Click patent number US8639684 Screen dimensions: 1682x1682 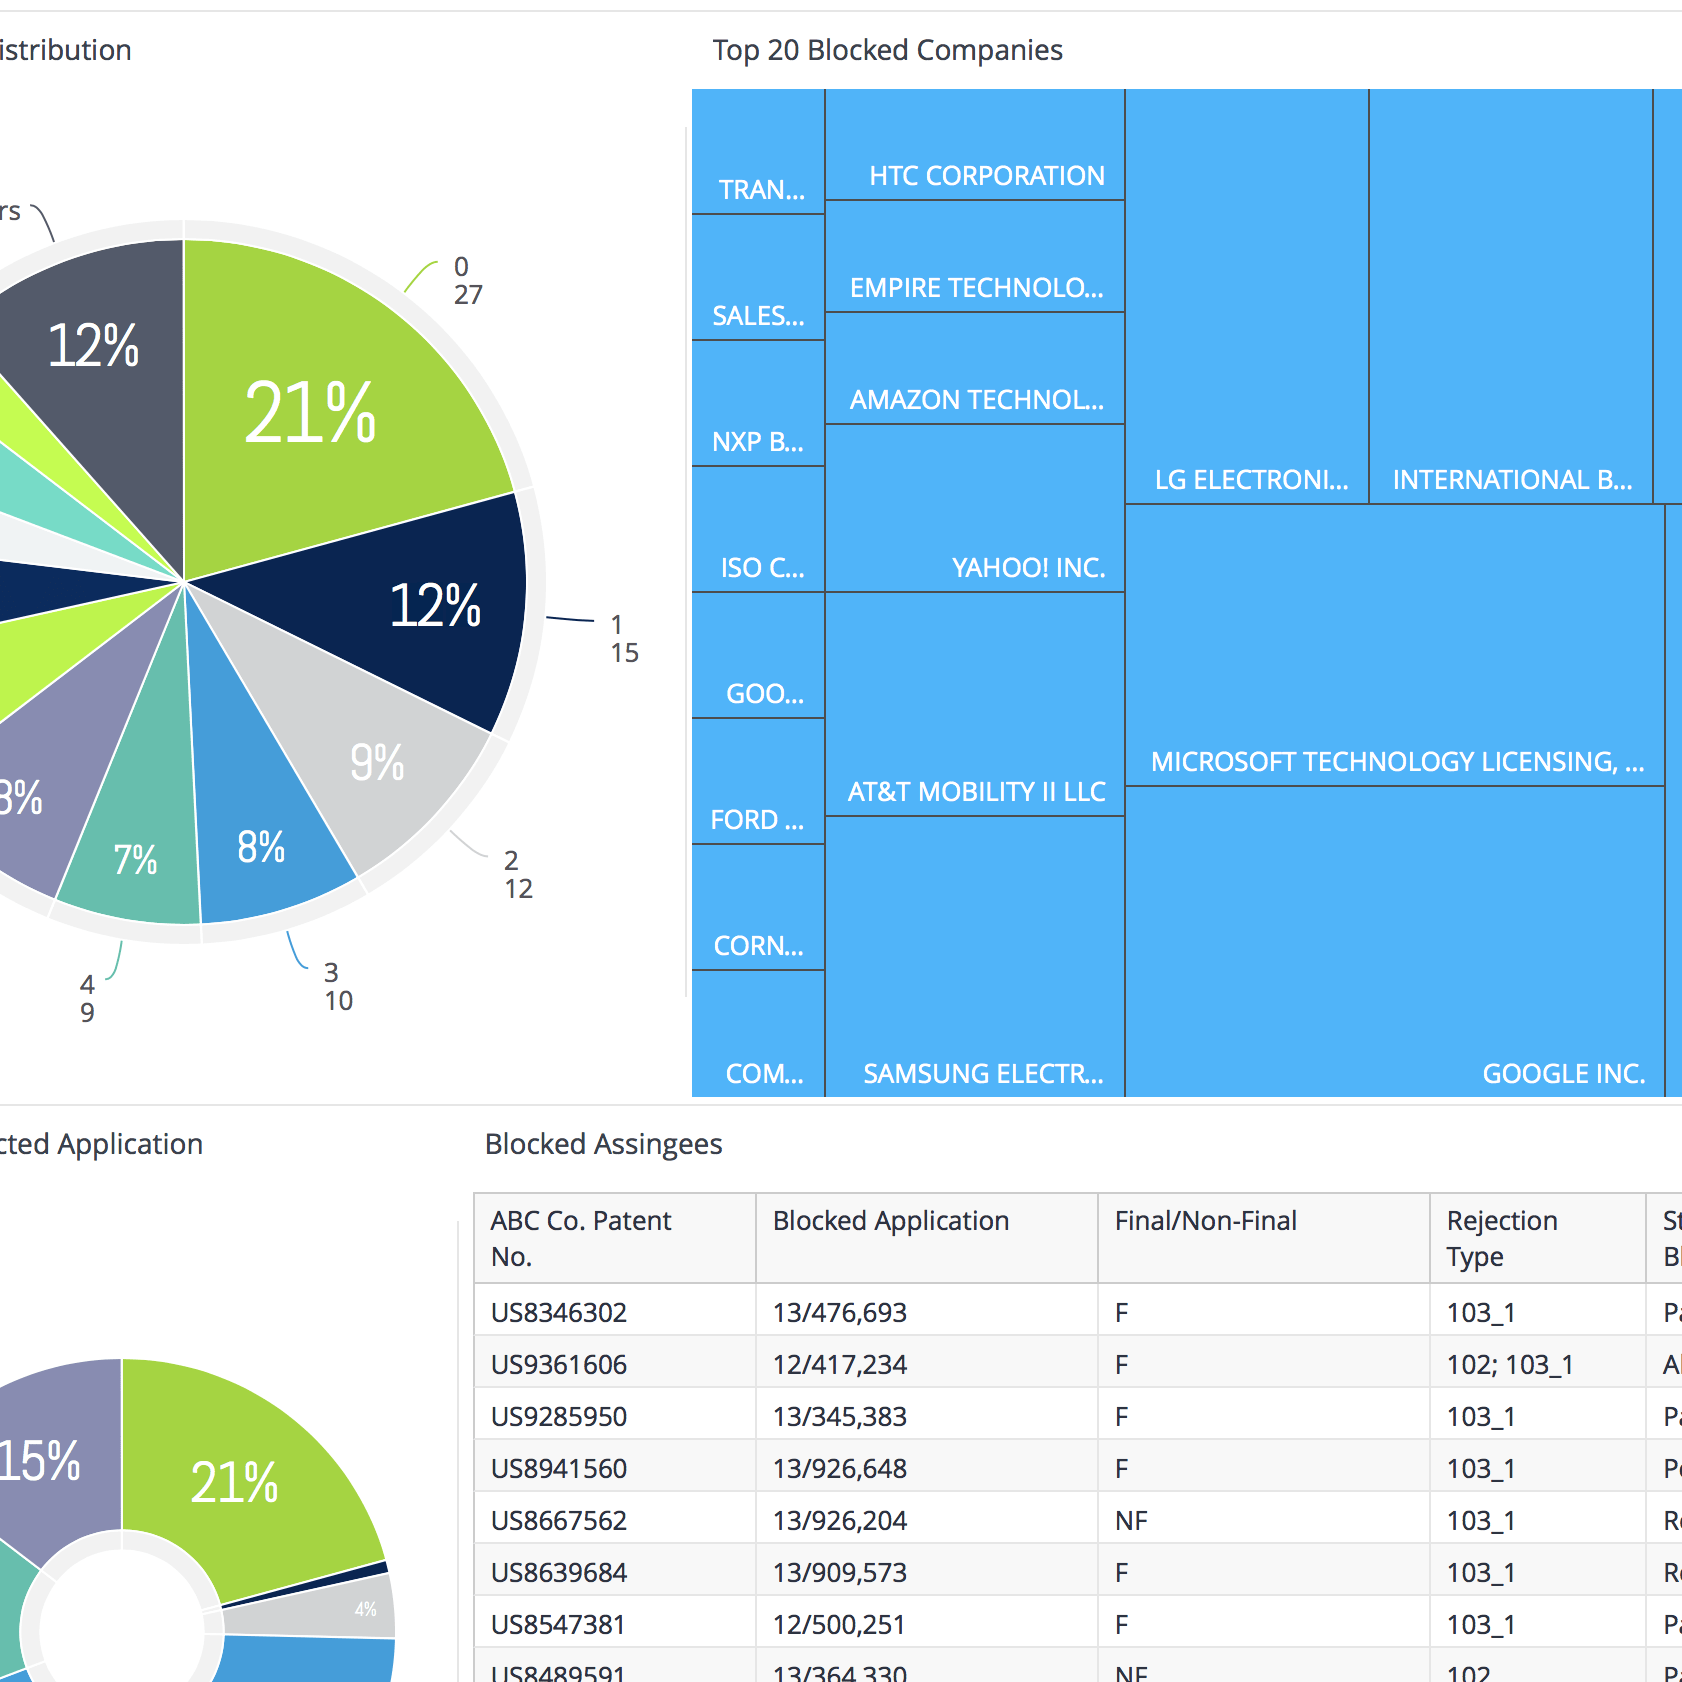coord(559,1572)
